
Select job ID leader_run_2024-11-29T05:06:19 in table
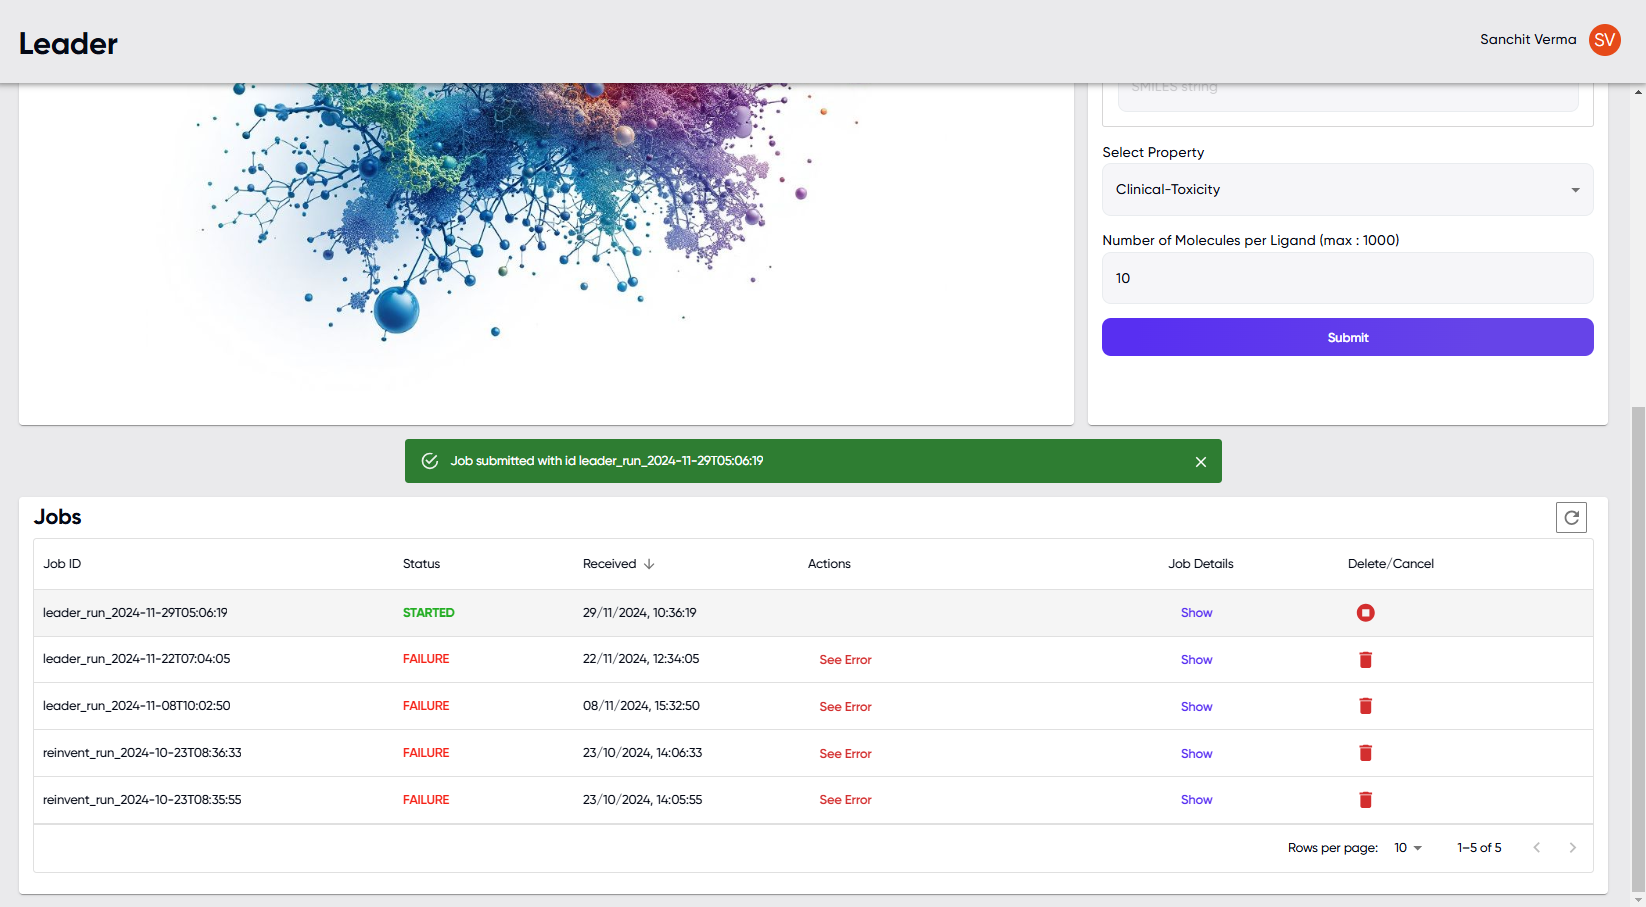tap(135, 613)
